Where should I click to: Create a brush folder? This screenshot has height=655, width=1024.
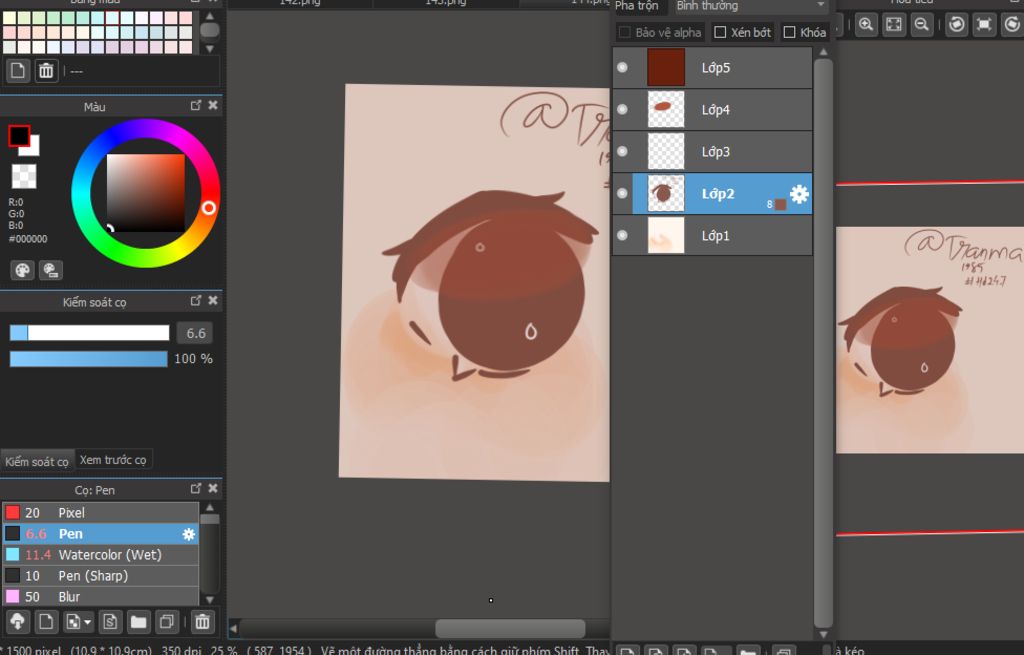pos(138,621)
